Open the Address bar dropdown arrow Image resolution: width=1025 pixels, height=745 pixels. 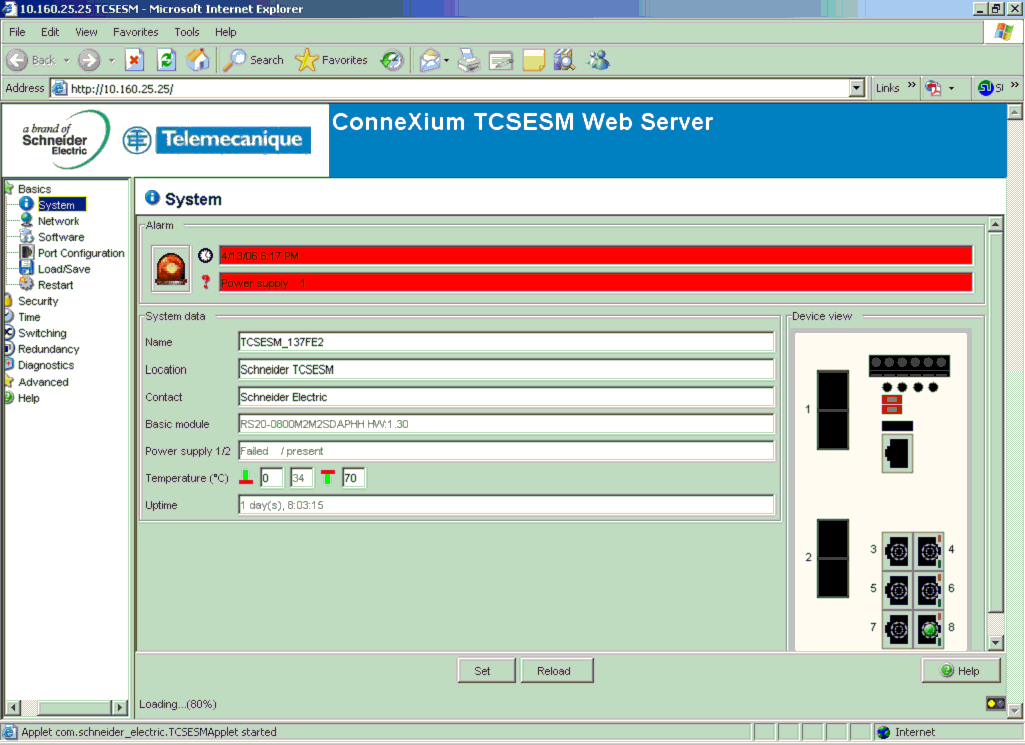(856, 88)
